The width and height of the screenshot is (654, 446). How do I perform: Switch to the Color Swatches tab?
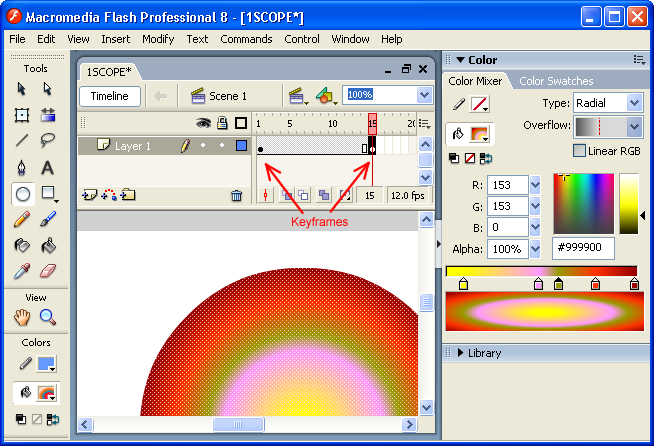556,81
